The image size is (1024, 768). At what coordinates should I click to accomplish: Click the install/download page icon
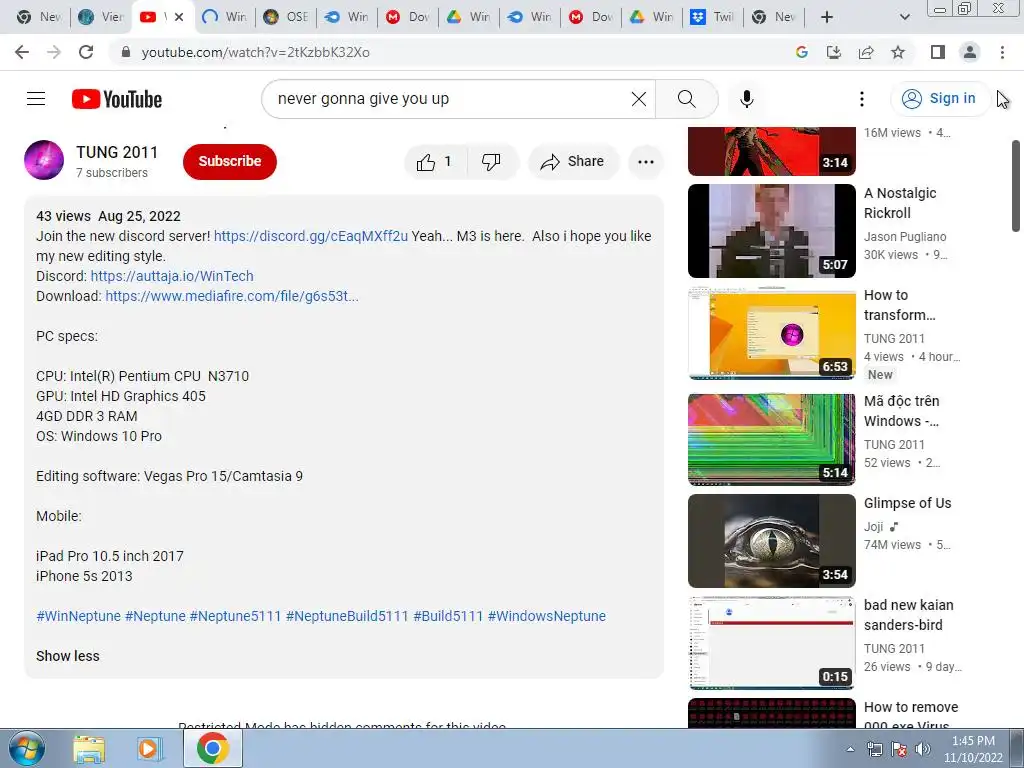(x=834, y=52)
